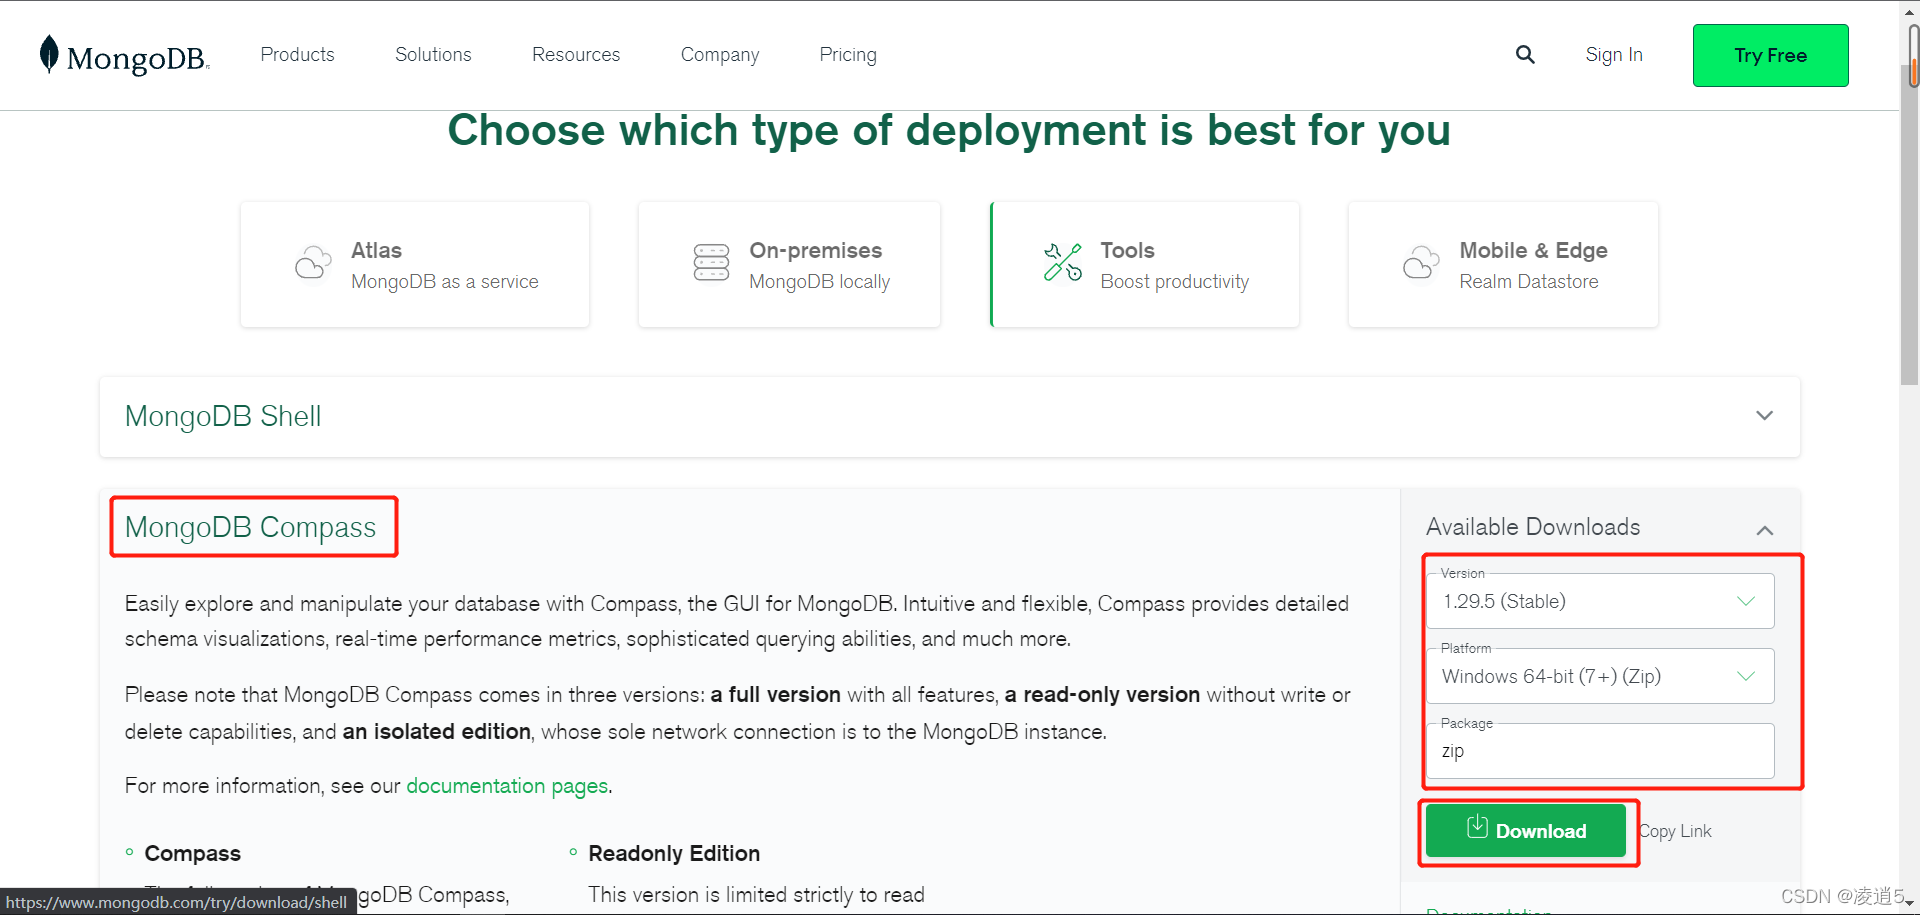
Task: Click the download arrow icon in Download button
Action: coord(1477,827)
